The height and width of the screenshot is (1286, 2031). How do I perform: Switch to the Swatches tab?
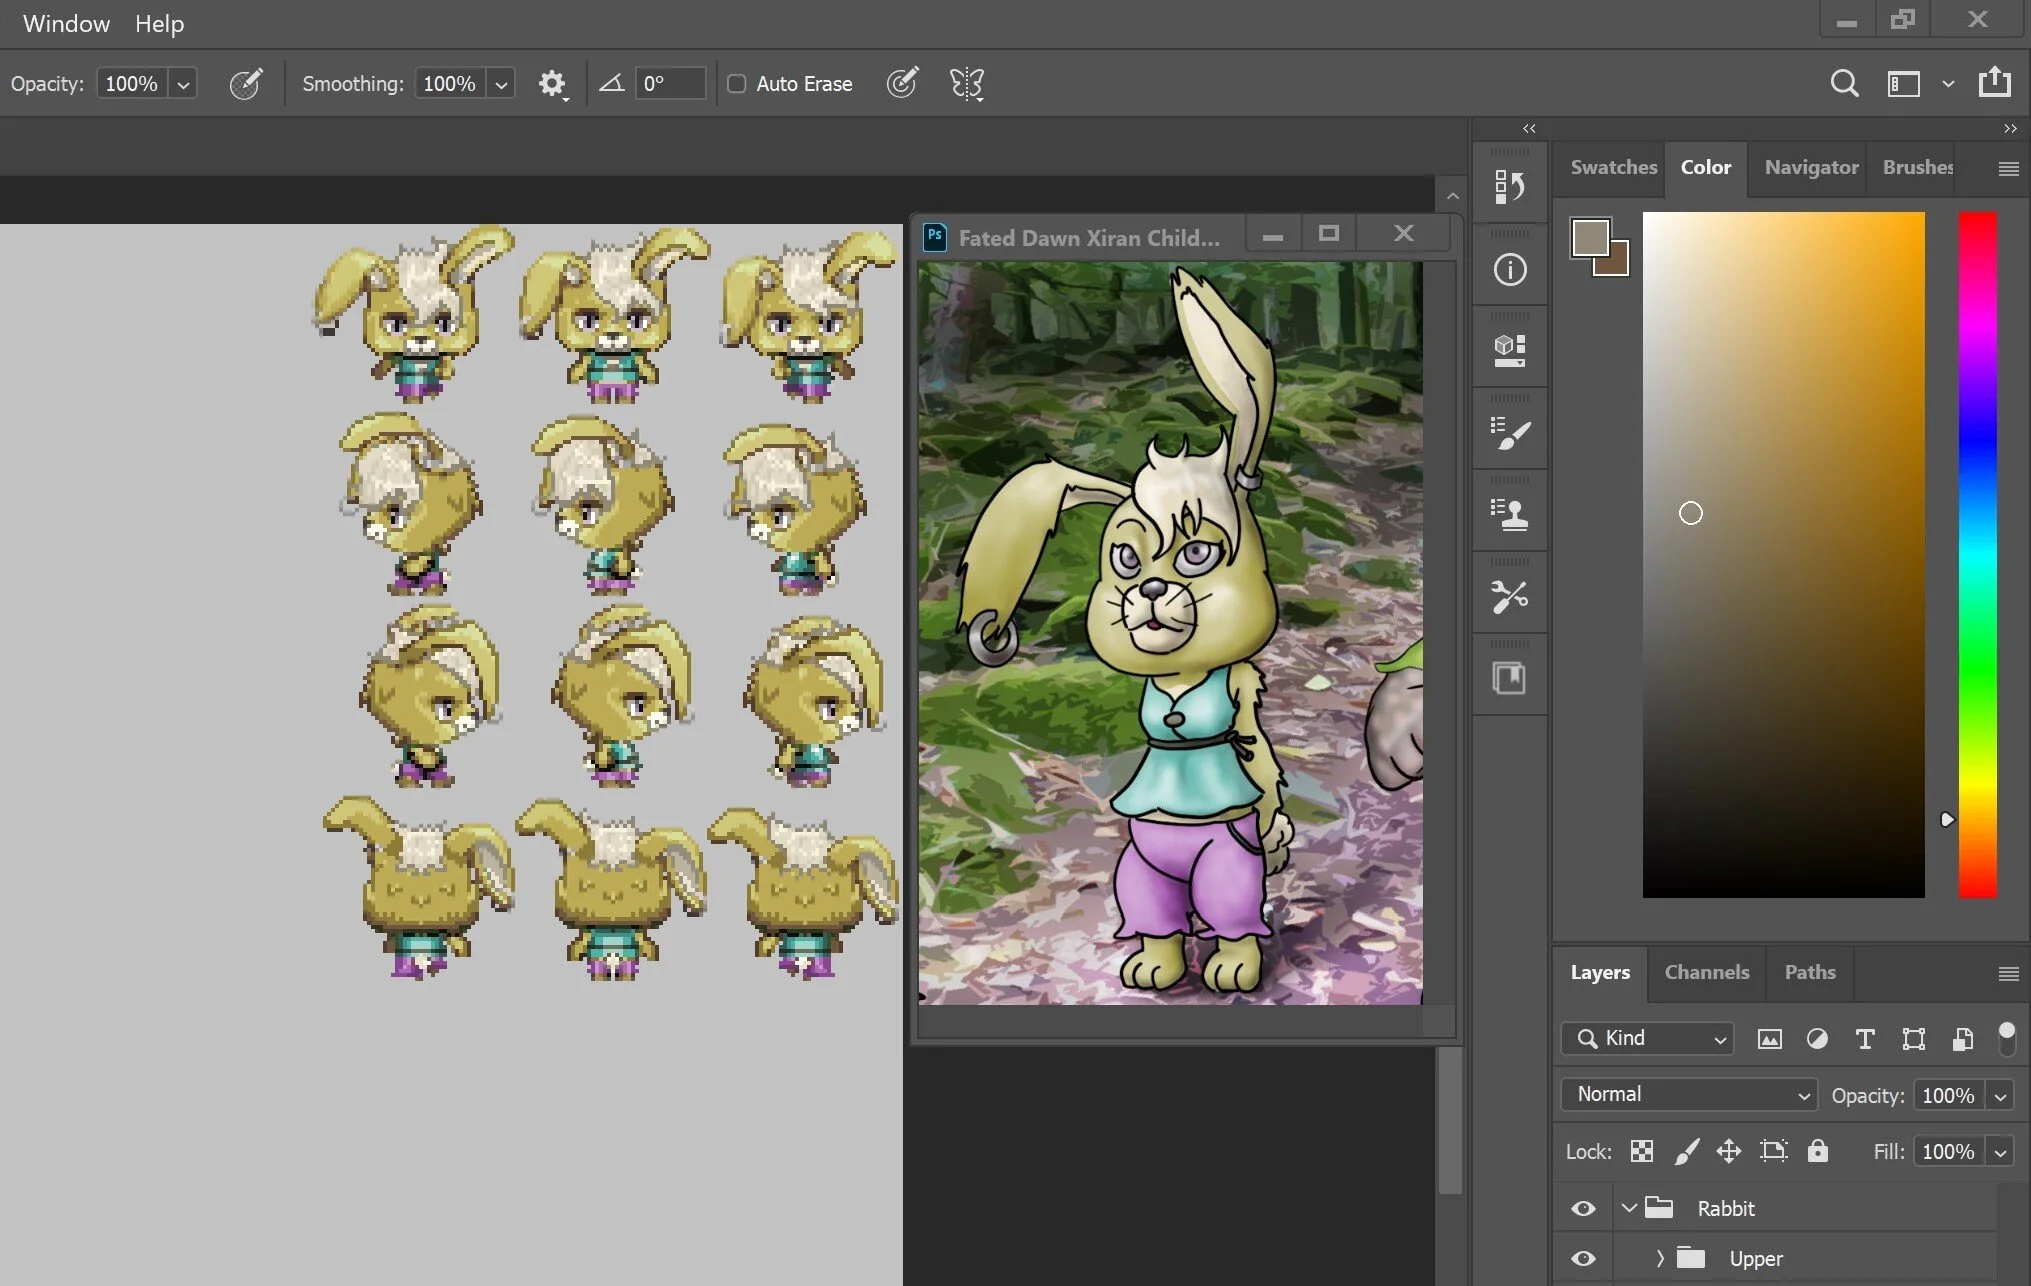(x=1612, y=167)
